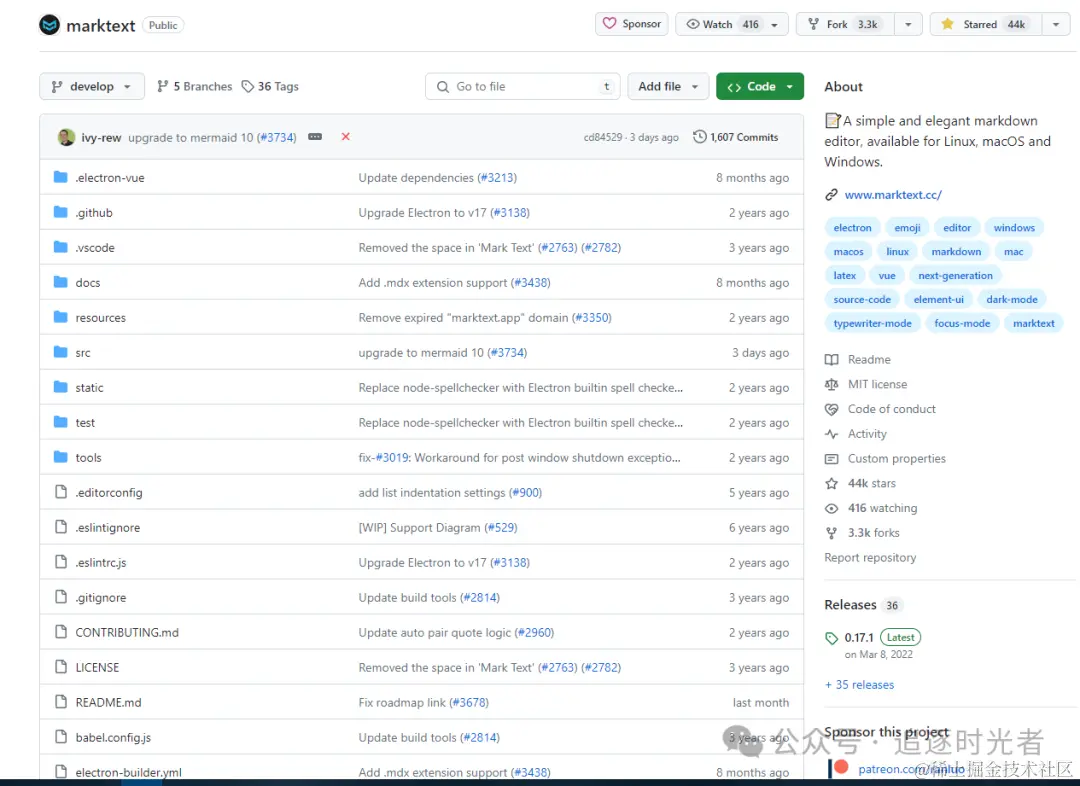Focus the Go to file search field
The height and width of the screenshot is (786, 1080).
point(523,86)
